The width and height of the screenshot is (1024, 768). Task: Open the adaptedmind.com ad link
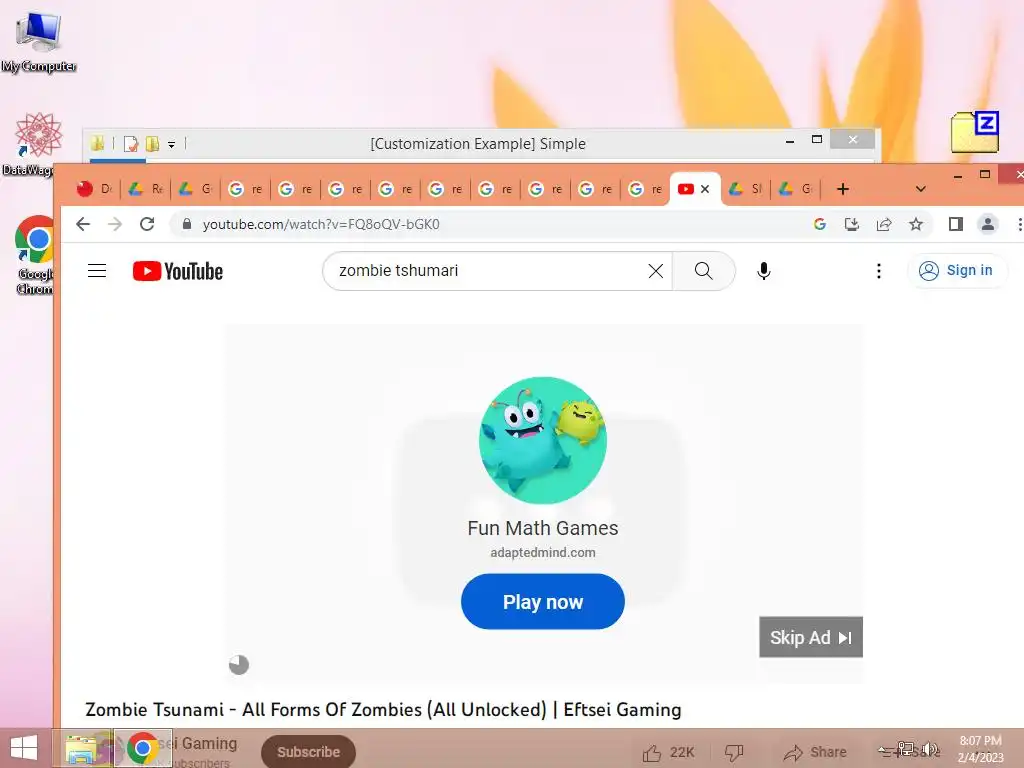click(543, 552)
